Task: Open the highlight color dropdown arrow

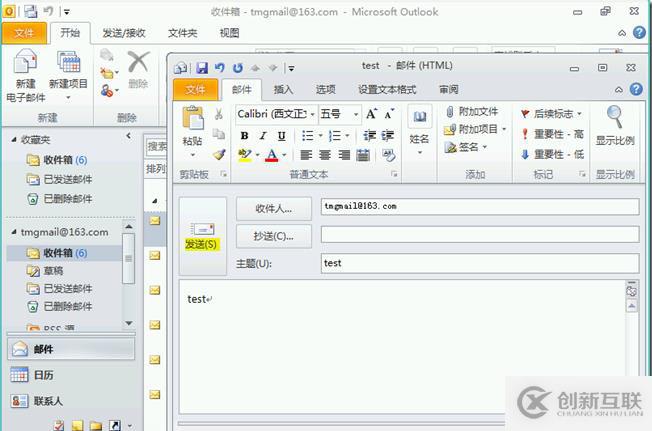Action: click(x=257, y=155)
